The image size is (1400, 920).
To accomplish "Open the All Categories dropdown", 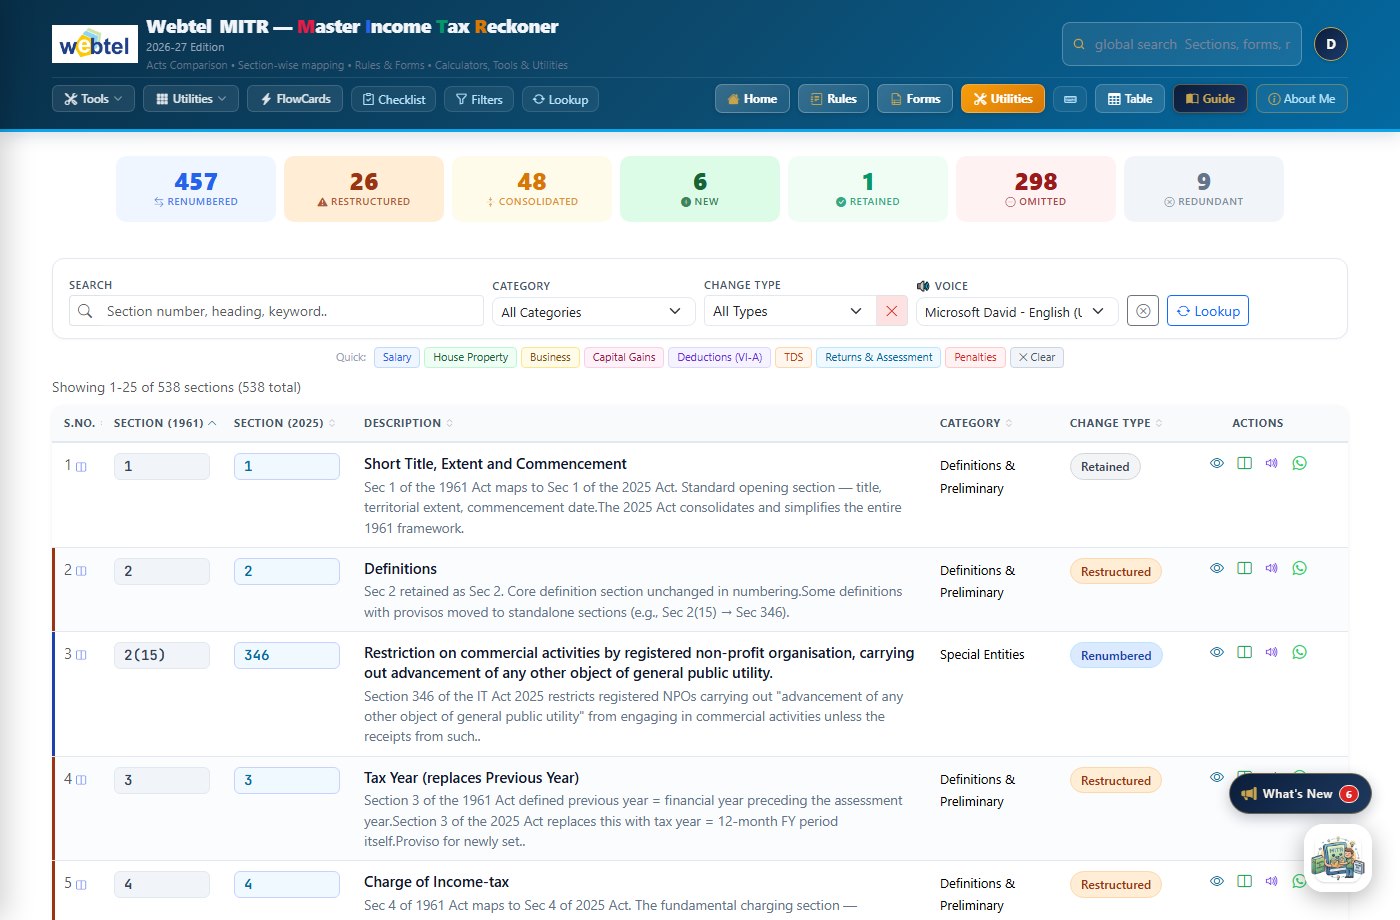I will pyautogui.click(x=593, y=312).
